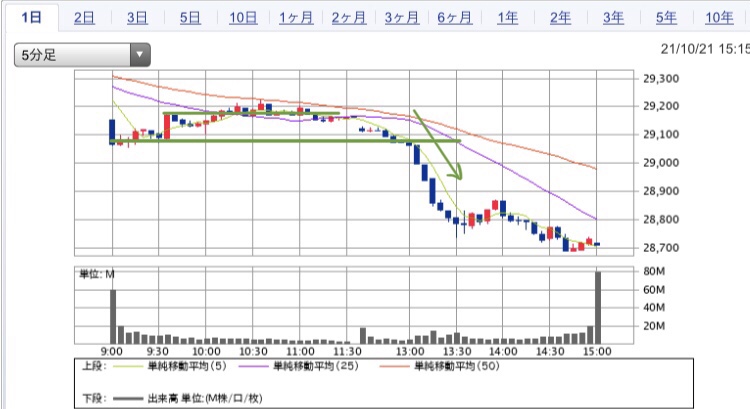This screenshot has width=750, height=409.
Task: Click the 29,000 price axis label
Action: coord(661,163)
